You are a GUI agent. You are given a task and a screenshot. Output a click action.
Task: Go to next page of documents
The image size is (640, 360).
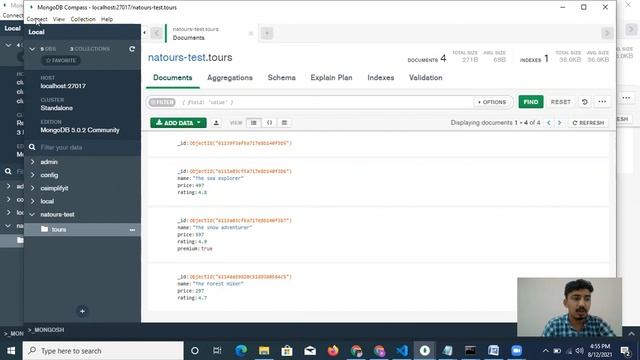[x=560, y=123]
